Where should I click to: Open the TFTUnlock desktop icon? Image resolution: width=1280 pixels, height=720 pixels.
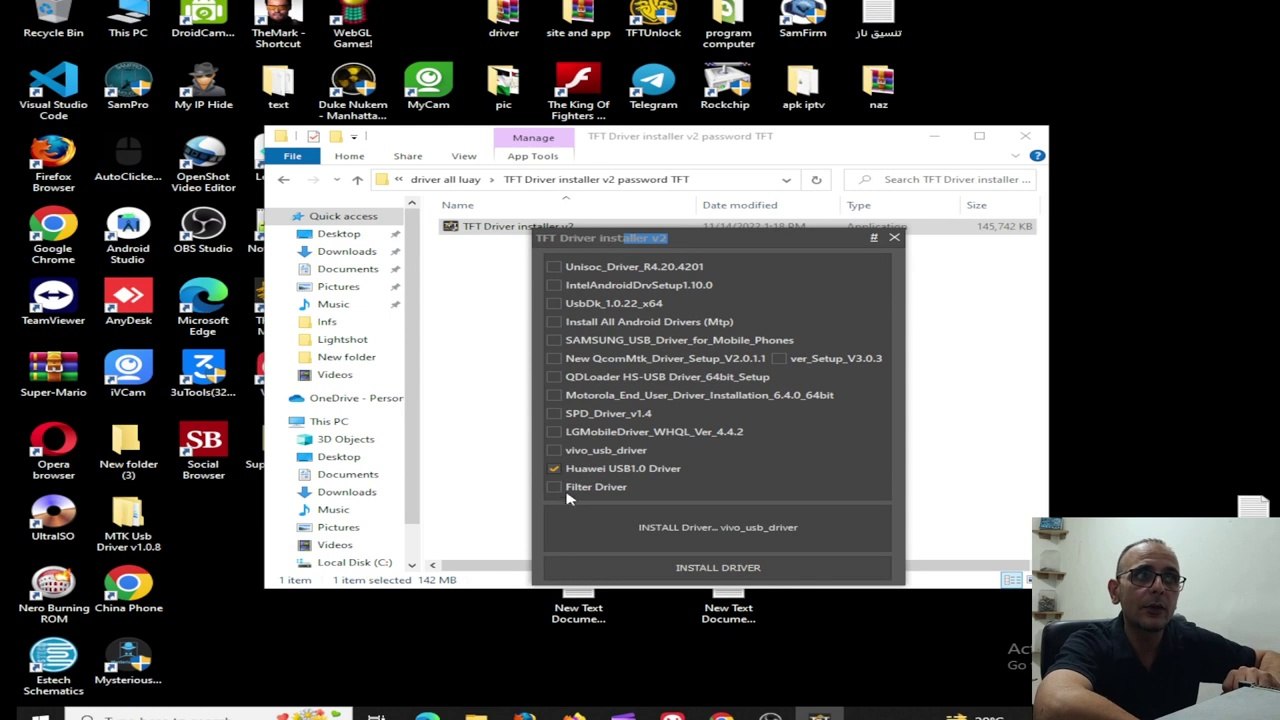[x=653, y=20]
